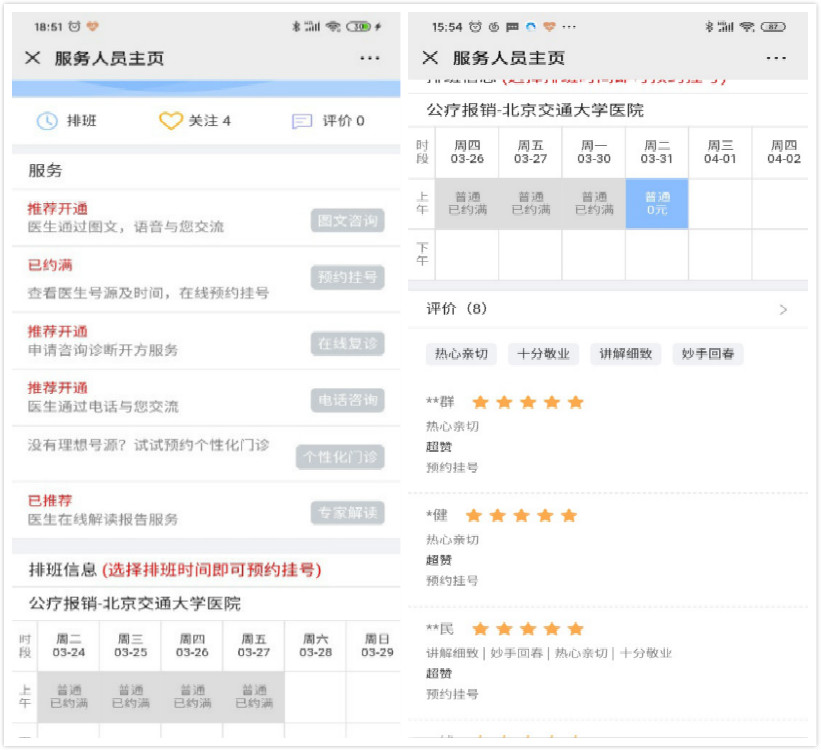Filter reviews by 热心亲切 tag
This screenshot has width=821, height=750.
[x=461, y=354]
